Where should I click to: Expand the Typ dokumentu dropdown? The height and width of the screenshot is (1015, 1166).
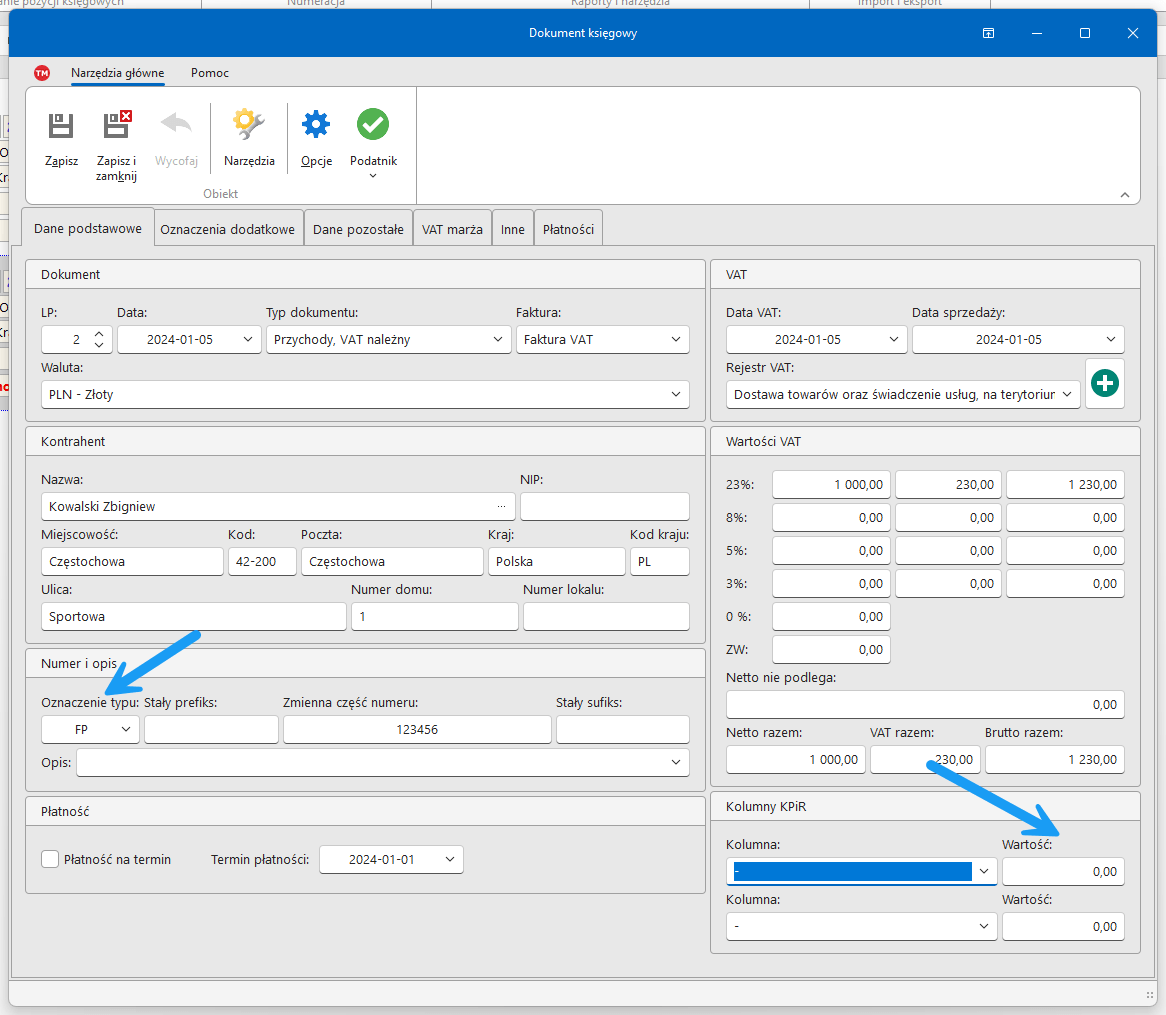(499, 340)
